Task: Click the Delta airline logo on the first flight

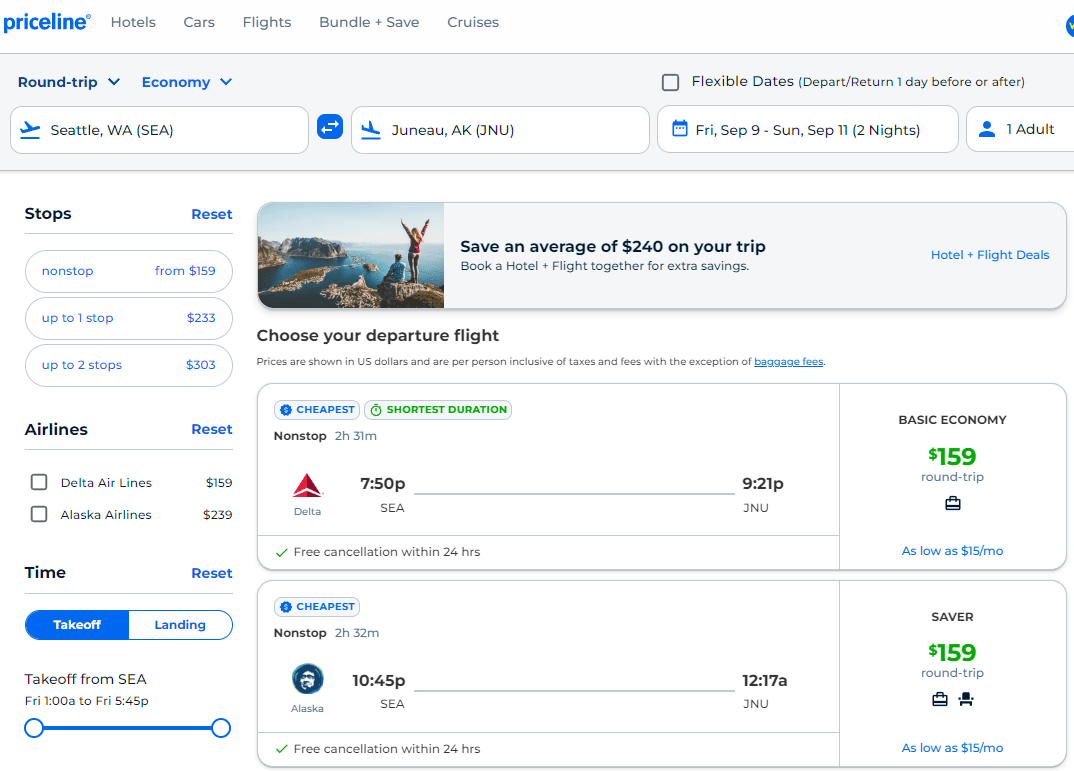Action: coord(307,485)
